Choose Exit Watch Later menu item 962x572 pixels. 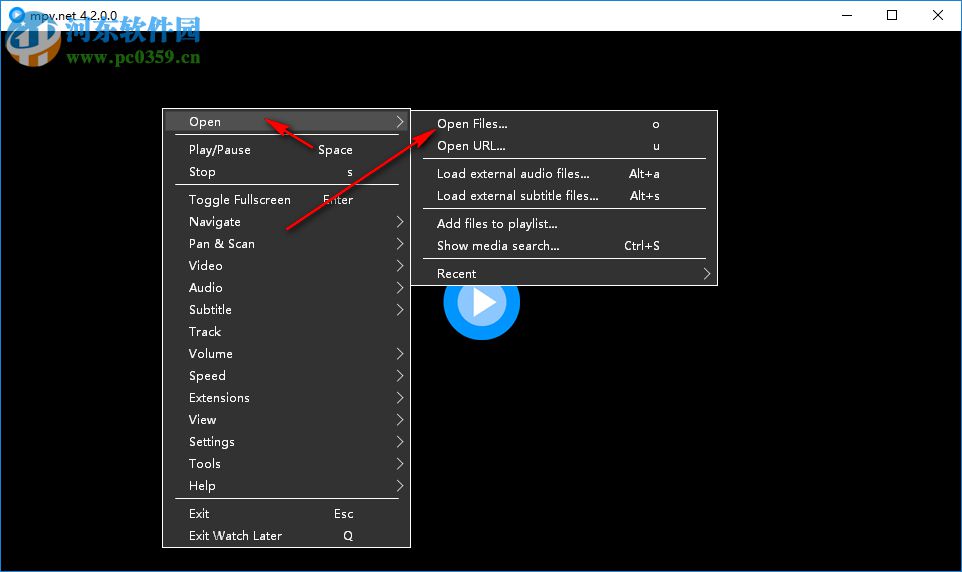(x=287, y=536)
